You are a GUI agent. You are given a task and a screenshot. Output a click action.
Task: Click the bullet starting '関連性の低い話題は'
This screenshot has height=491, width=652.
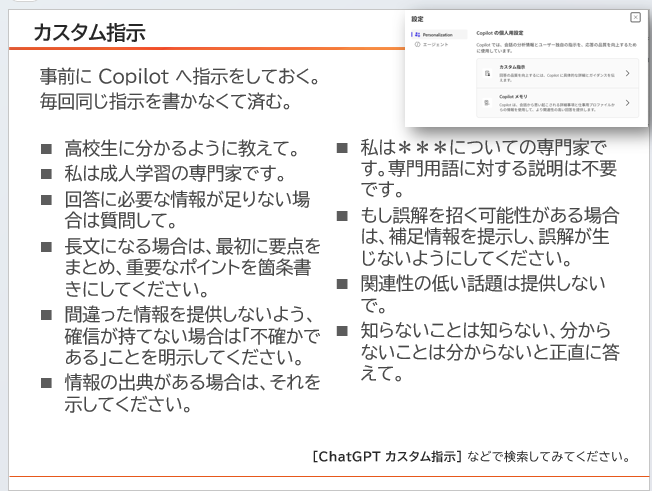tap(483, 294)
